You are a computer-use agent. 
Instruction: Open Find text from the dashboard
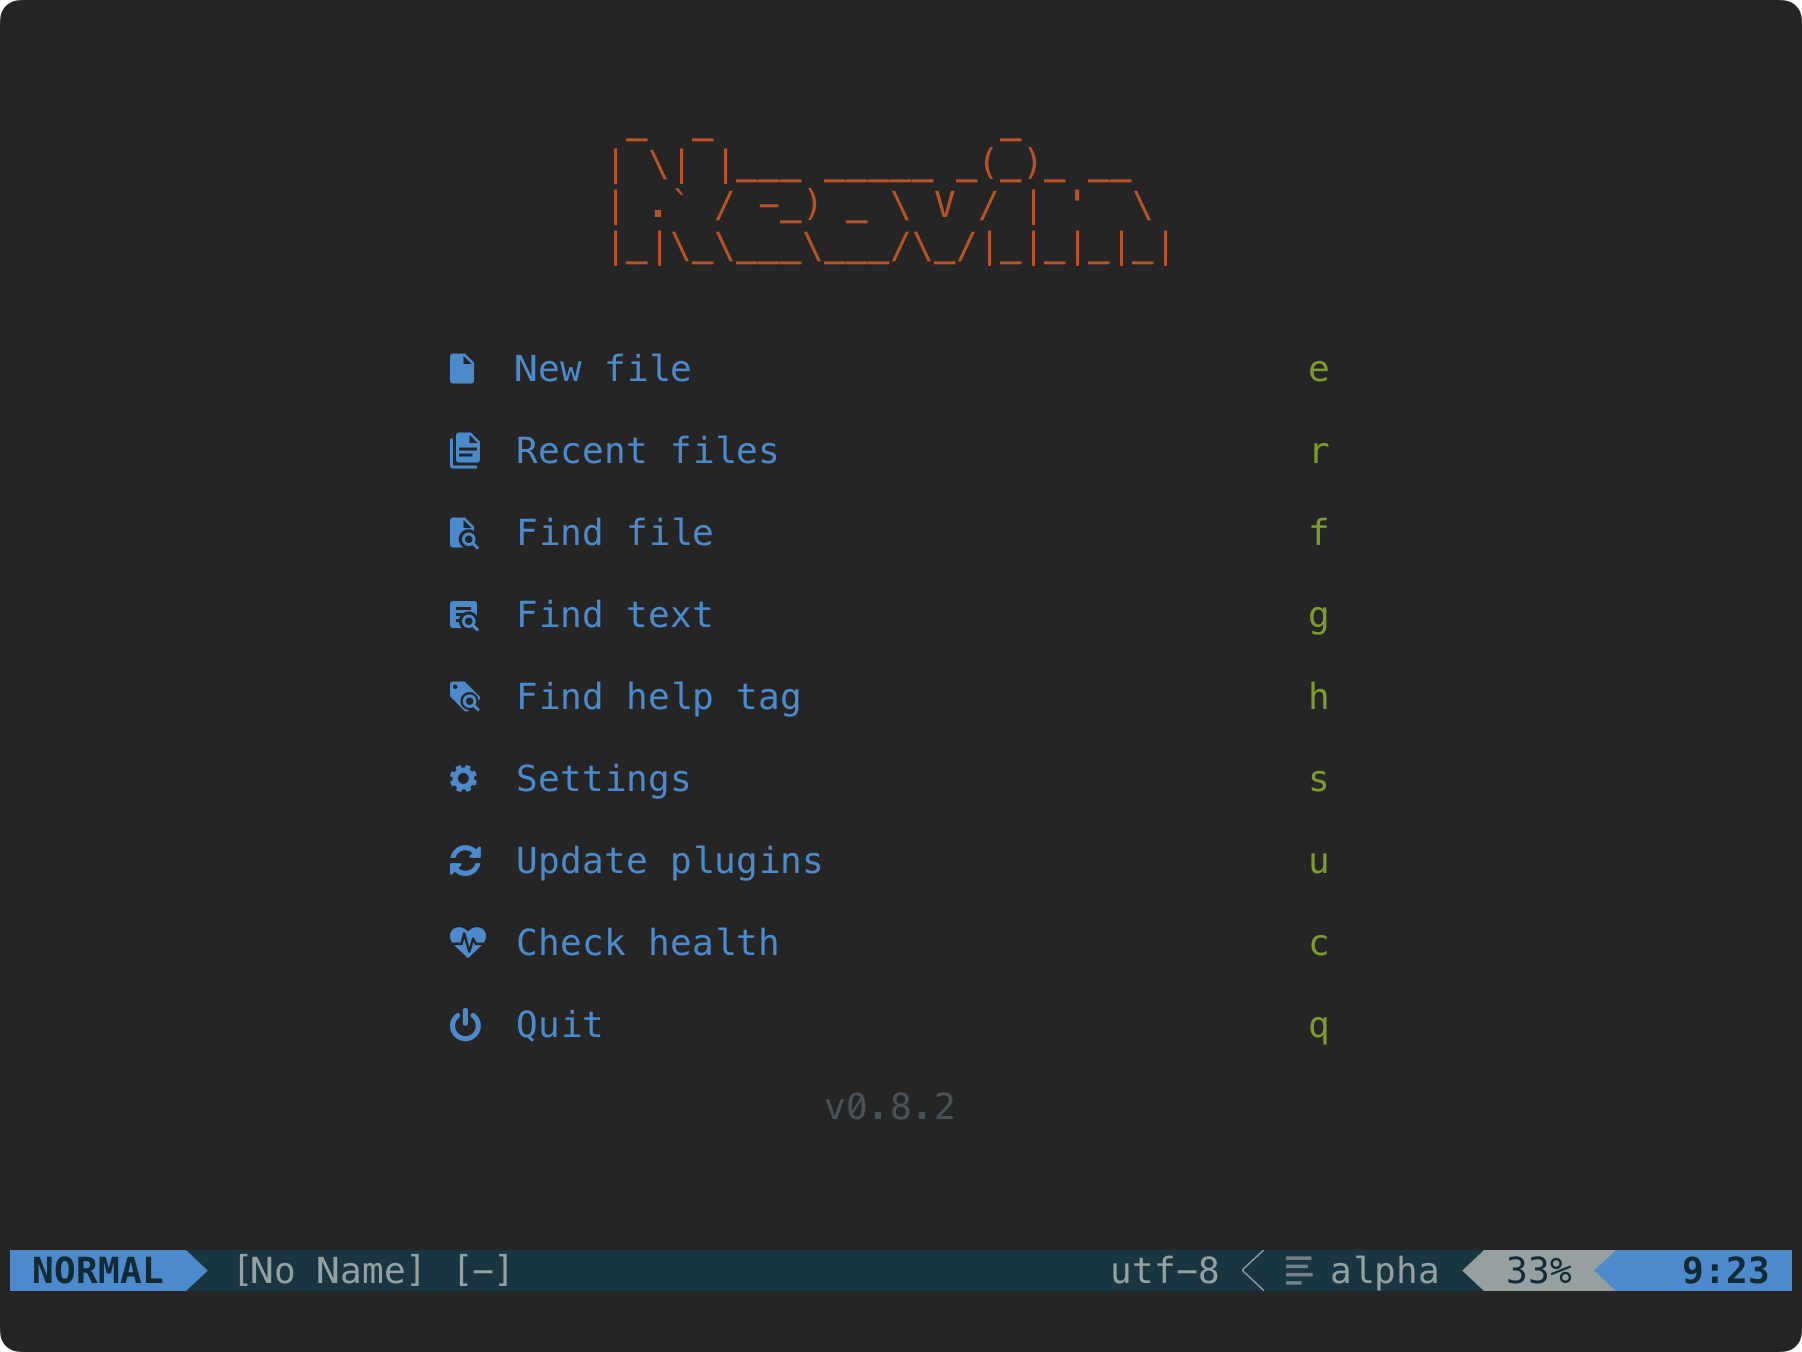click(614, 615)
